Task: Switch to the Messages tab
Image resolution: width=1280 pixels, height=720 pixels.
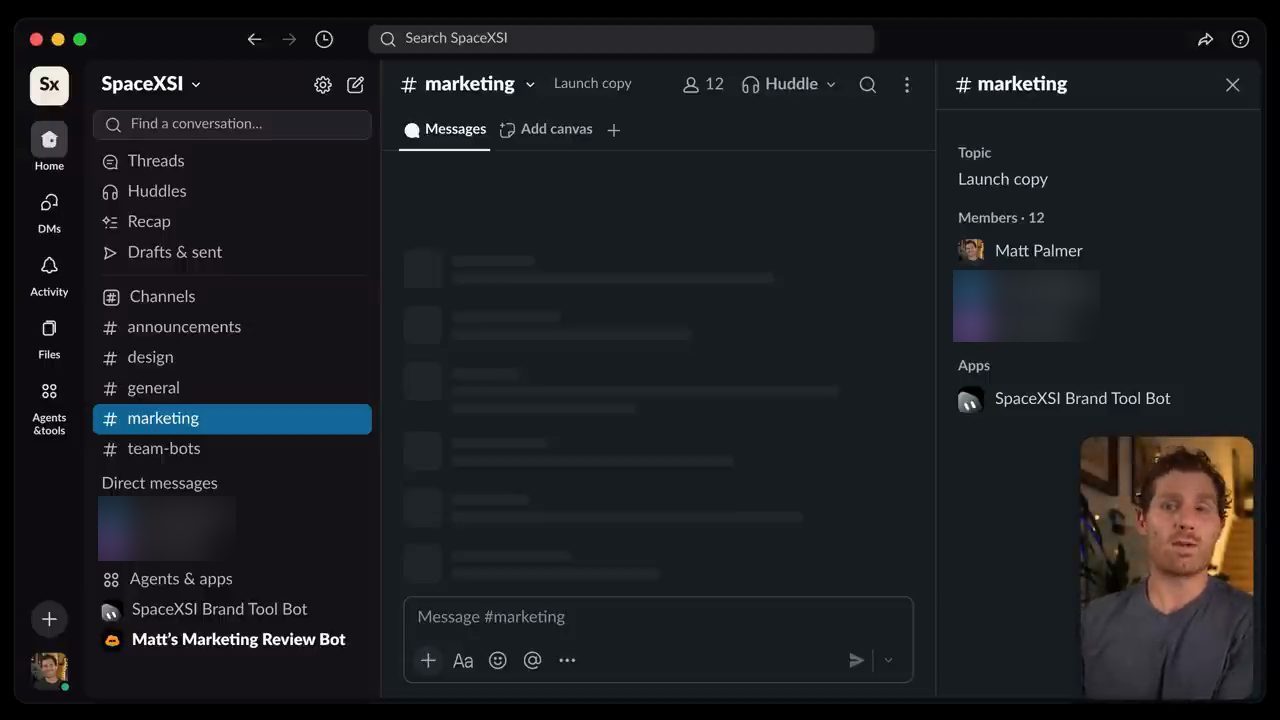Action: (x=445, y=129)
